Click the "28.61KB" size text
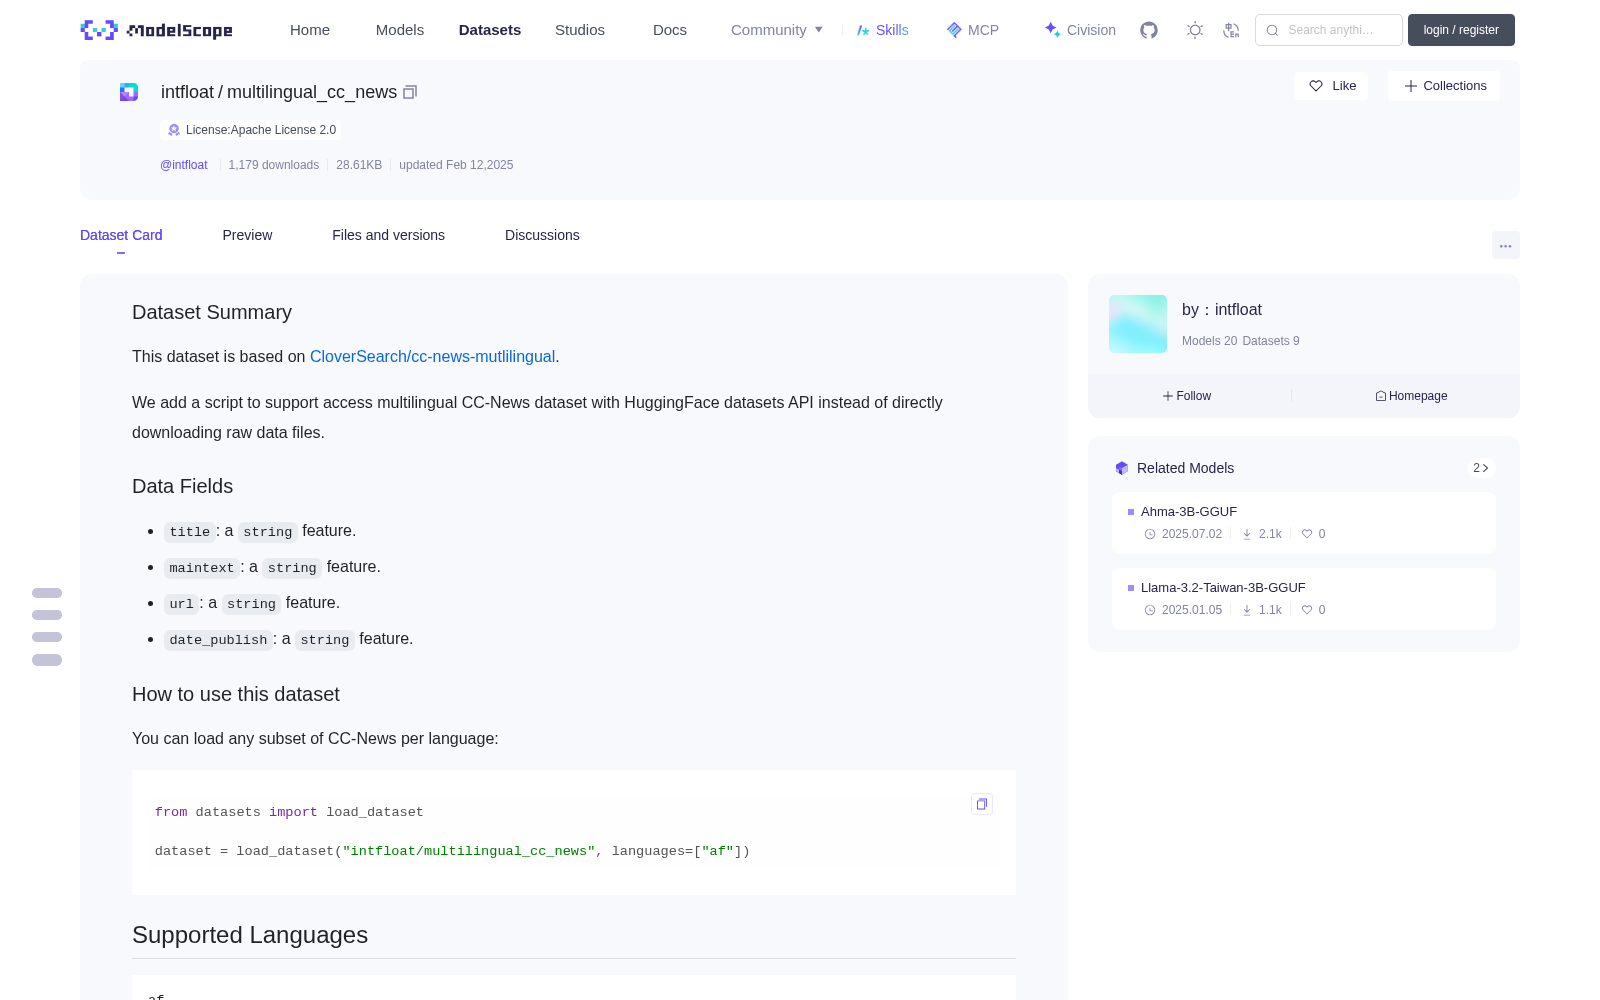Viewport: 1600px width, 1000px height. point(359,165)
